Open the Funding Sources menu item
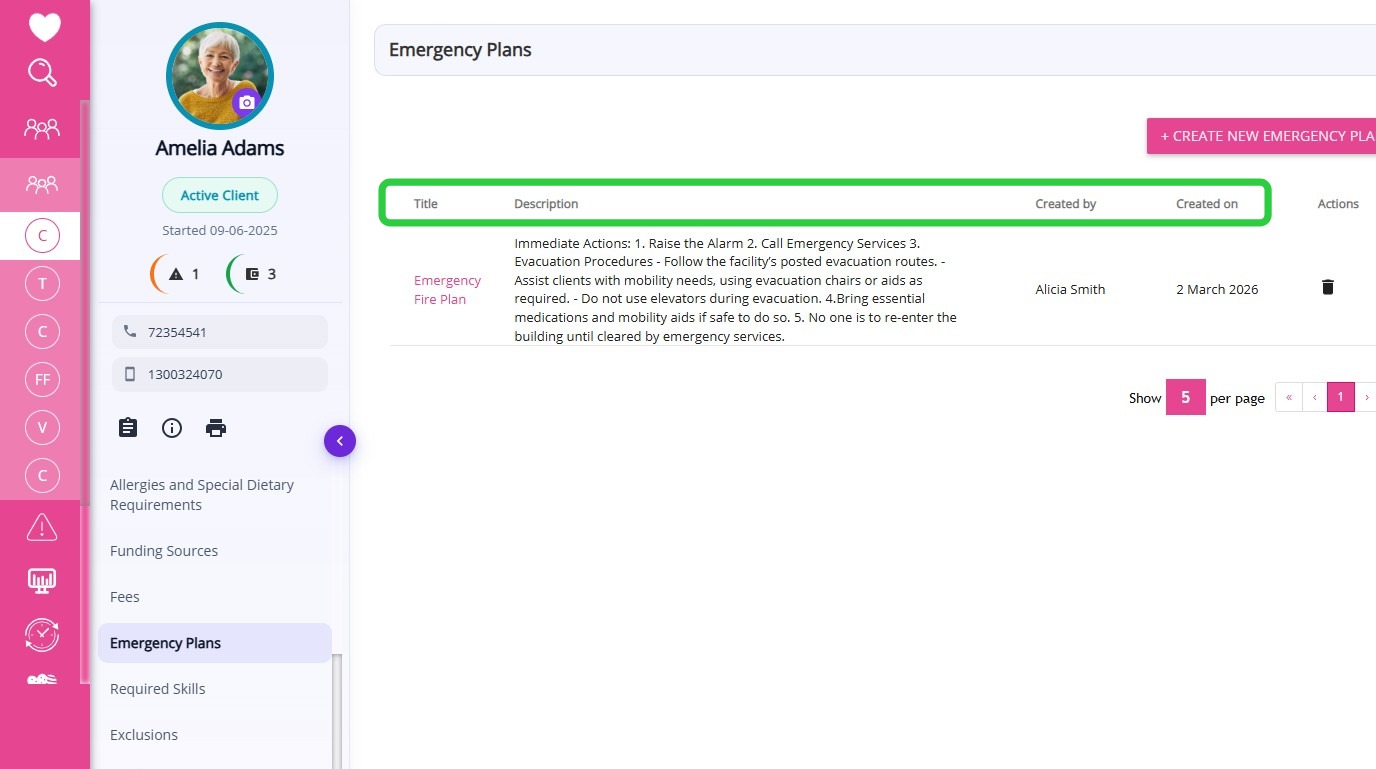This screenshot has height=769, width=1376. pyautogui.click(x=164, y=551)
